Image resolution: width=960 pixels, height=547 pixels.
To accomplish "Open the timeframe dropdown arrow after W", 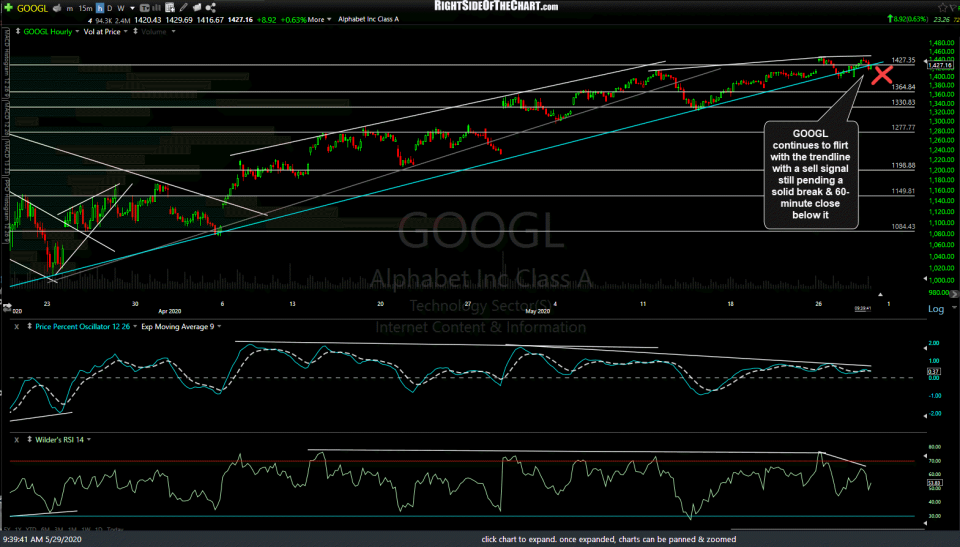I will [132, 8].
